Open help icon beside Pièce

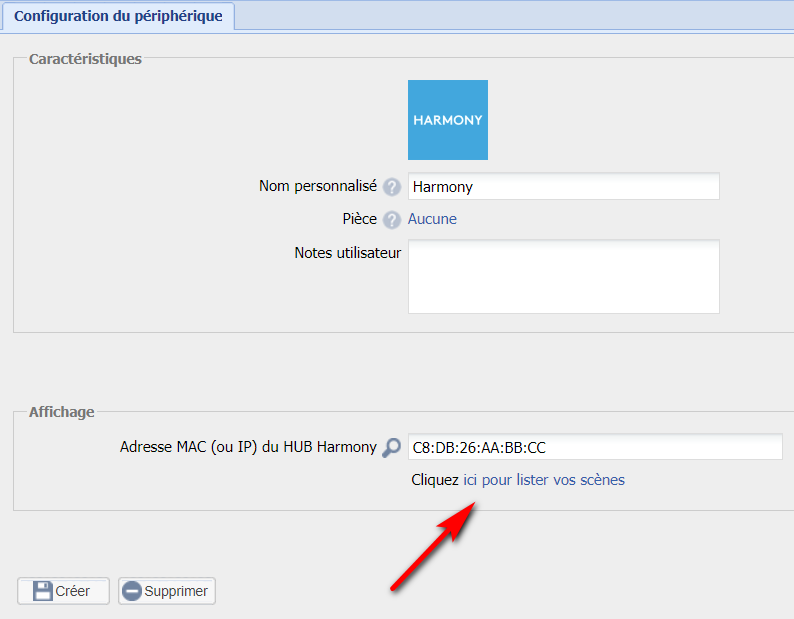click(x=392, y=220)
